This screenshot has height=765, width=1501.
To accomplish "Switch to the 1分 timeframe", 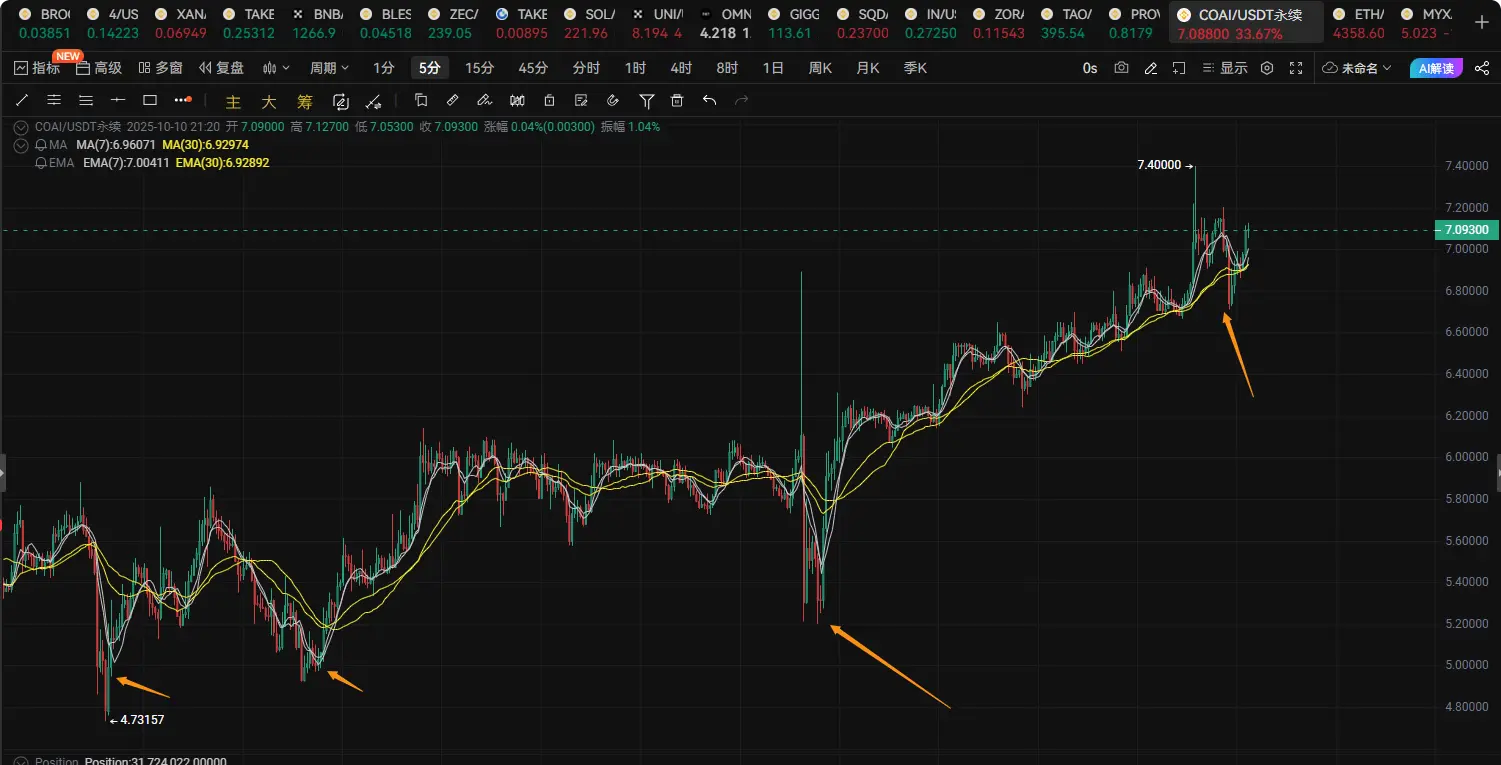I will click(x=384, y=68).
